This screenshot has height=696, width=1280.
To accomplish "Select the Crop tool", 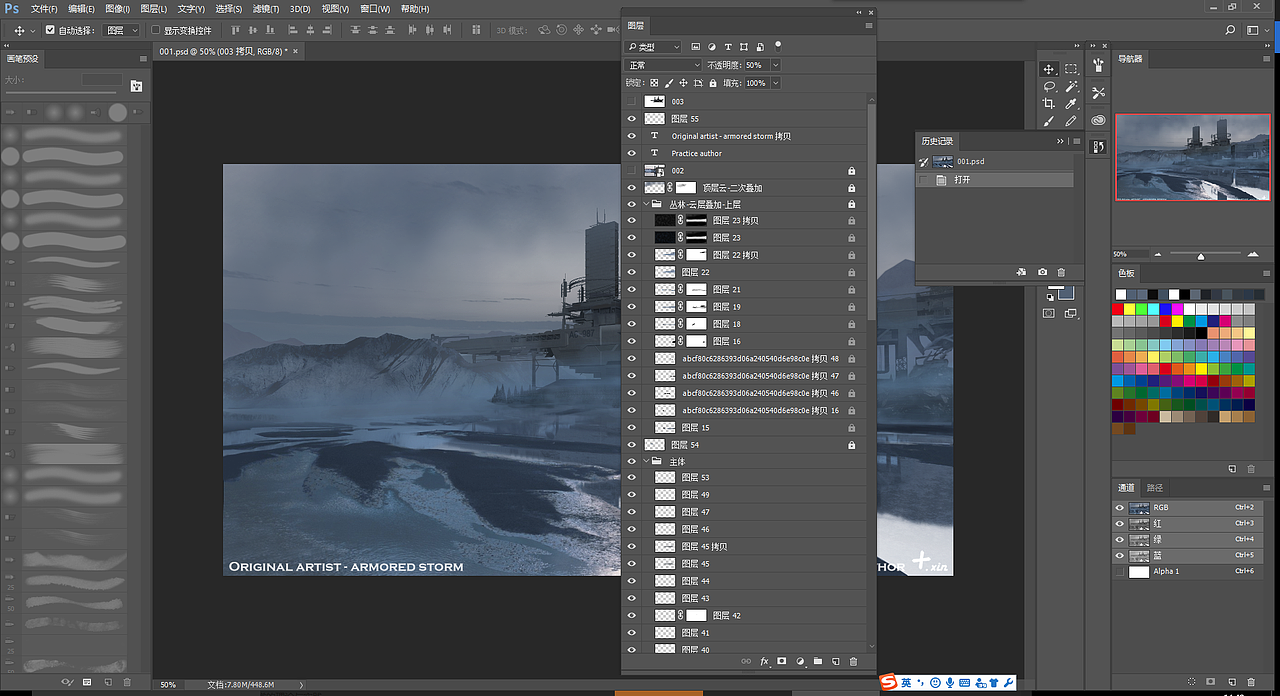I will [1048, 103].
